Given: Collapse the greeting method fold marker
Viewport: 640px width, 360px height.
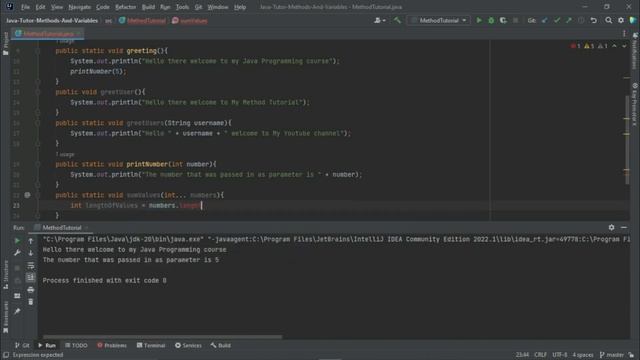Looking at the screenshot, I should pos(38,51).
